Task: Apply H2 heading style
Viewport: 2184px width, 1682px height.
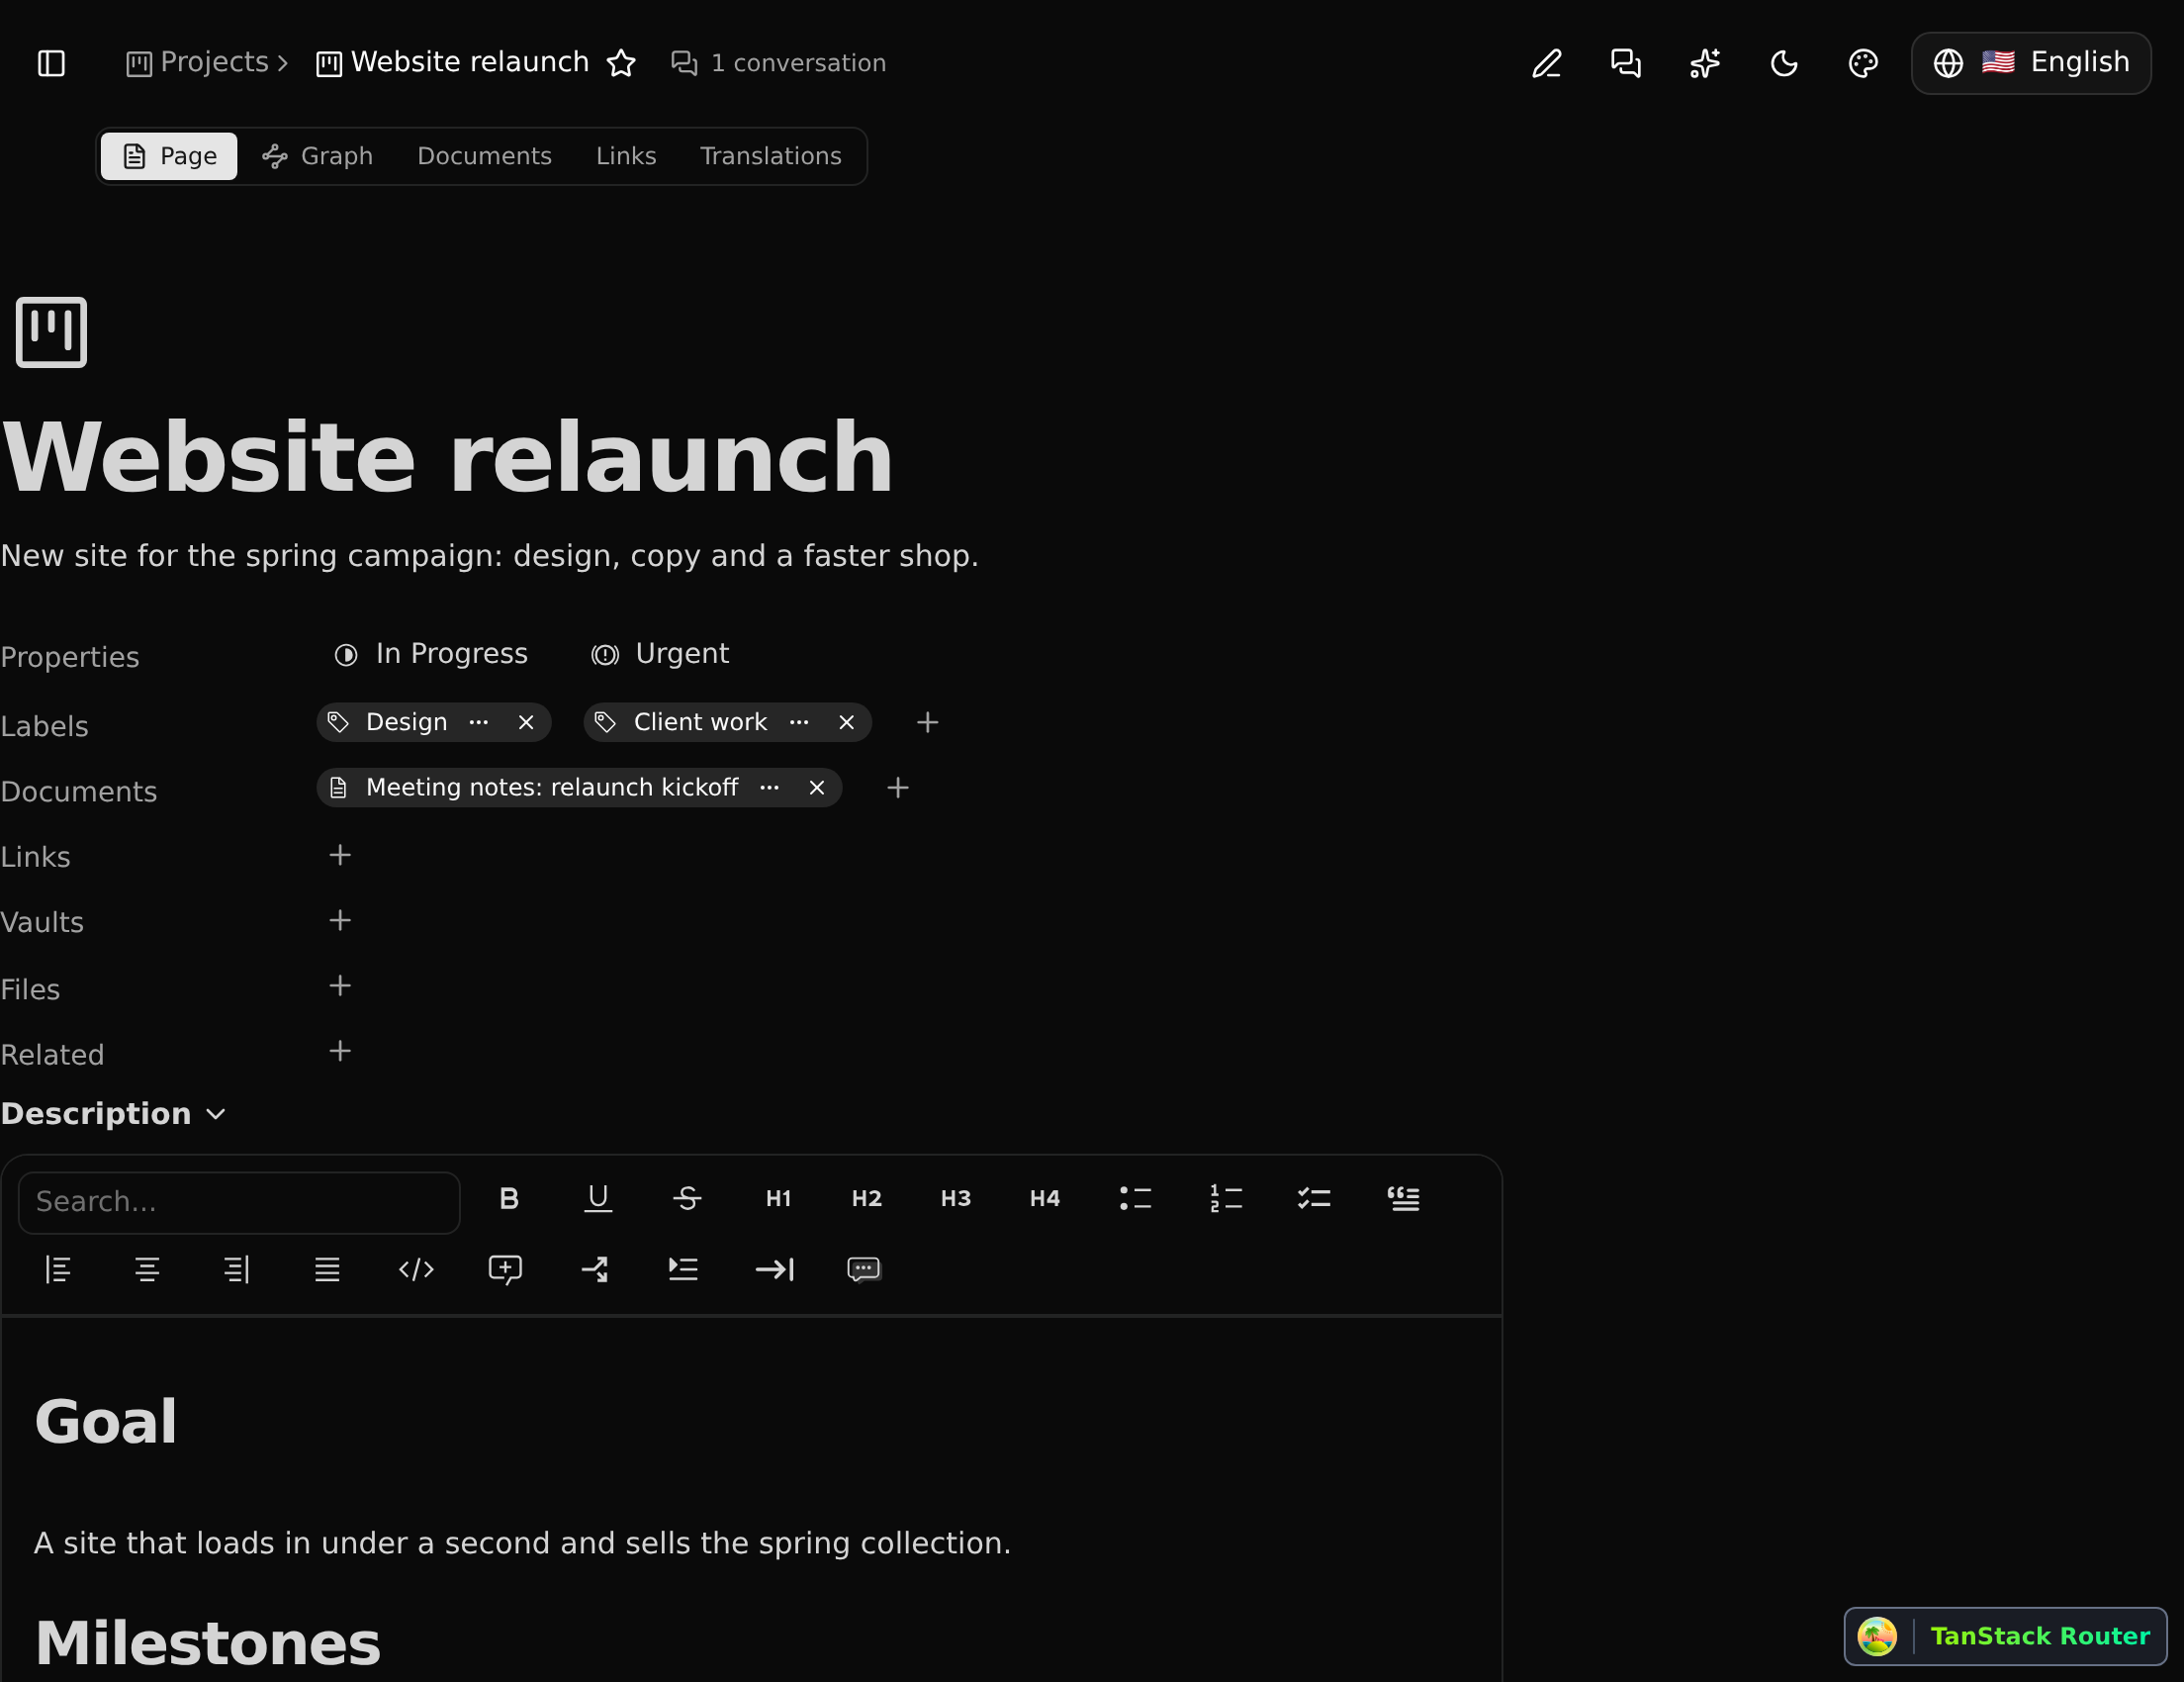Action: pyautogui.click(x=866, y=1198)
